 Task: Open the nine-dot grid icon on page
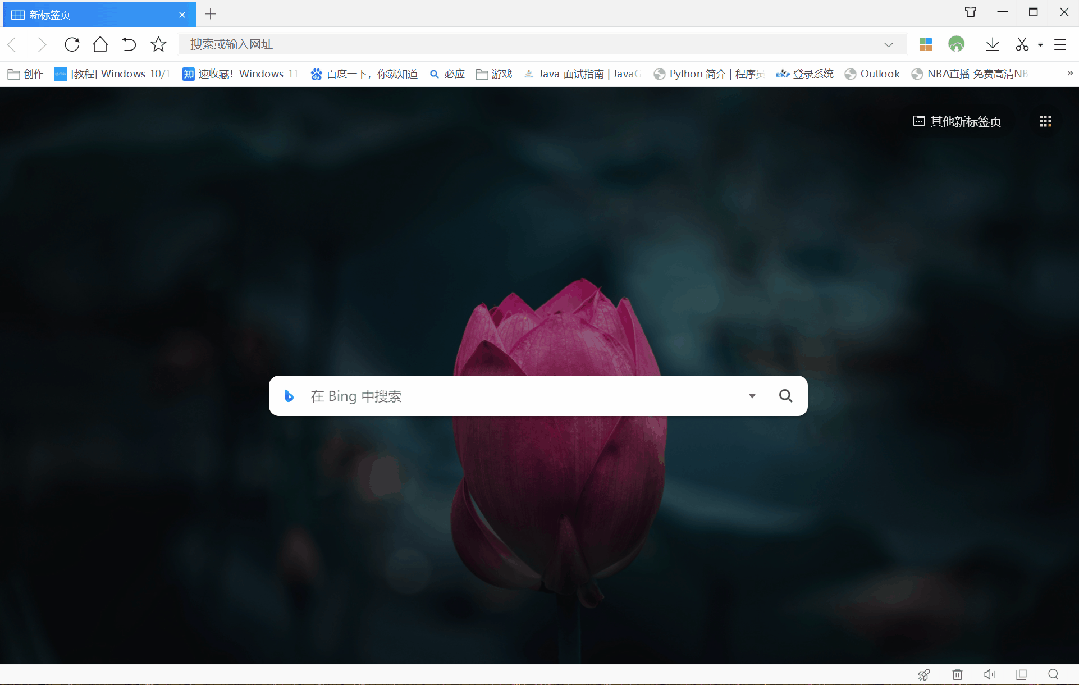point(1045,121)
